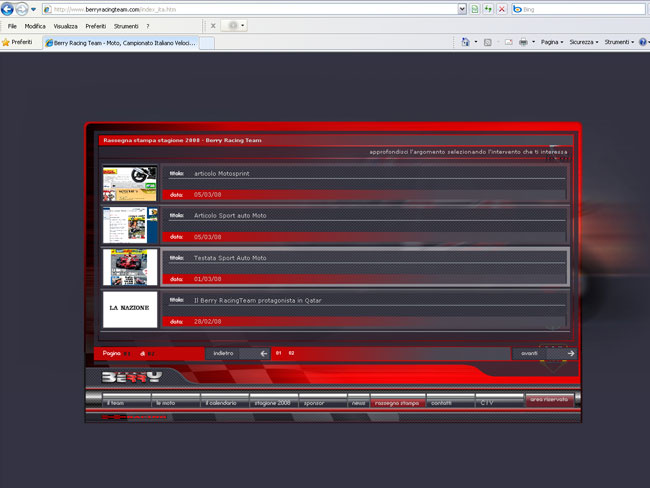This screenshot has height=488, width=650.
Task: Open the 'area riservata' button
Action: tap(549, 400)
